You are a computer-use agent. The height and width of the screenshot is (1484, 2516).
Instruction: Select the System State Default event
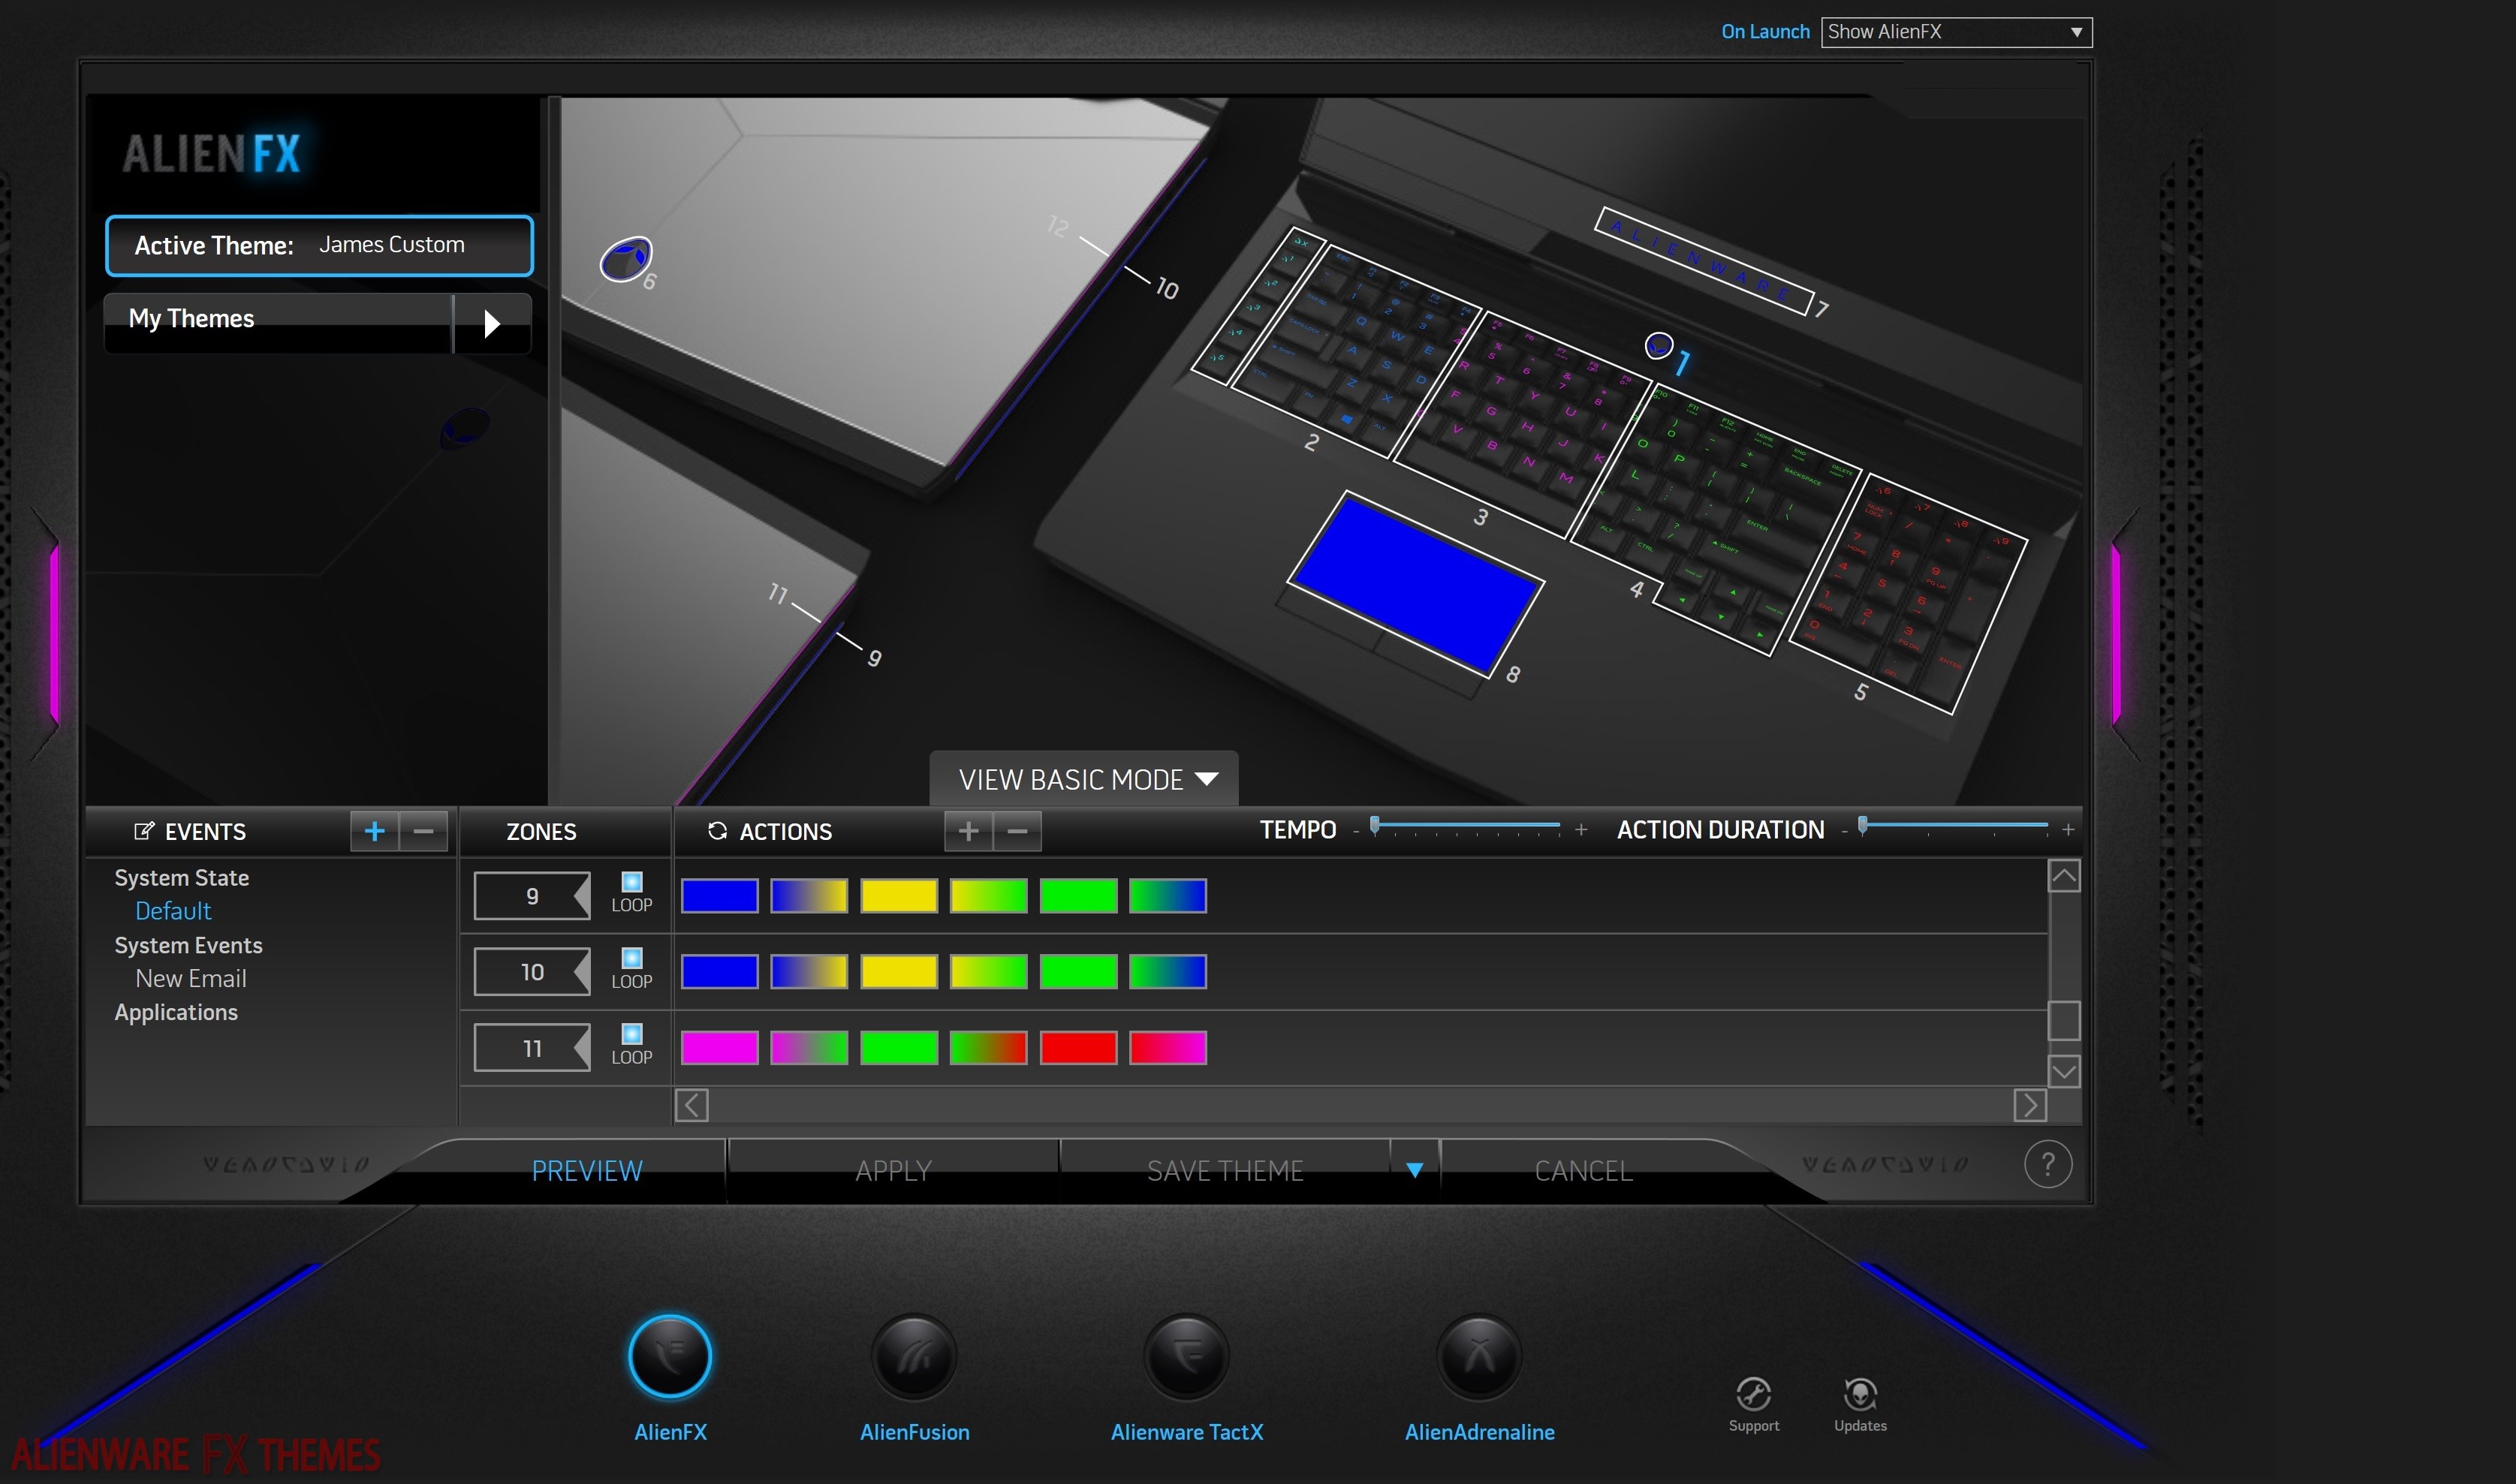pos(170,911)
